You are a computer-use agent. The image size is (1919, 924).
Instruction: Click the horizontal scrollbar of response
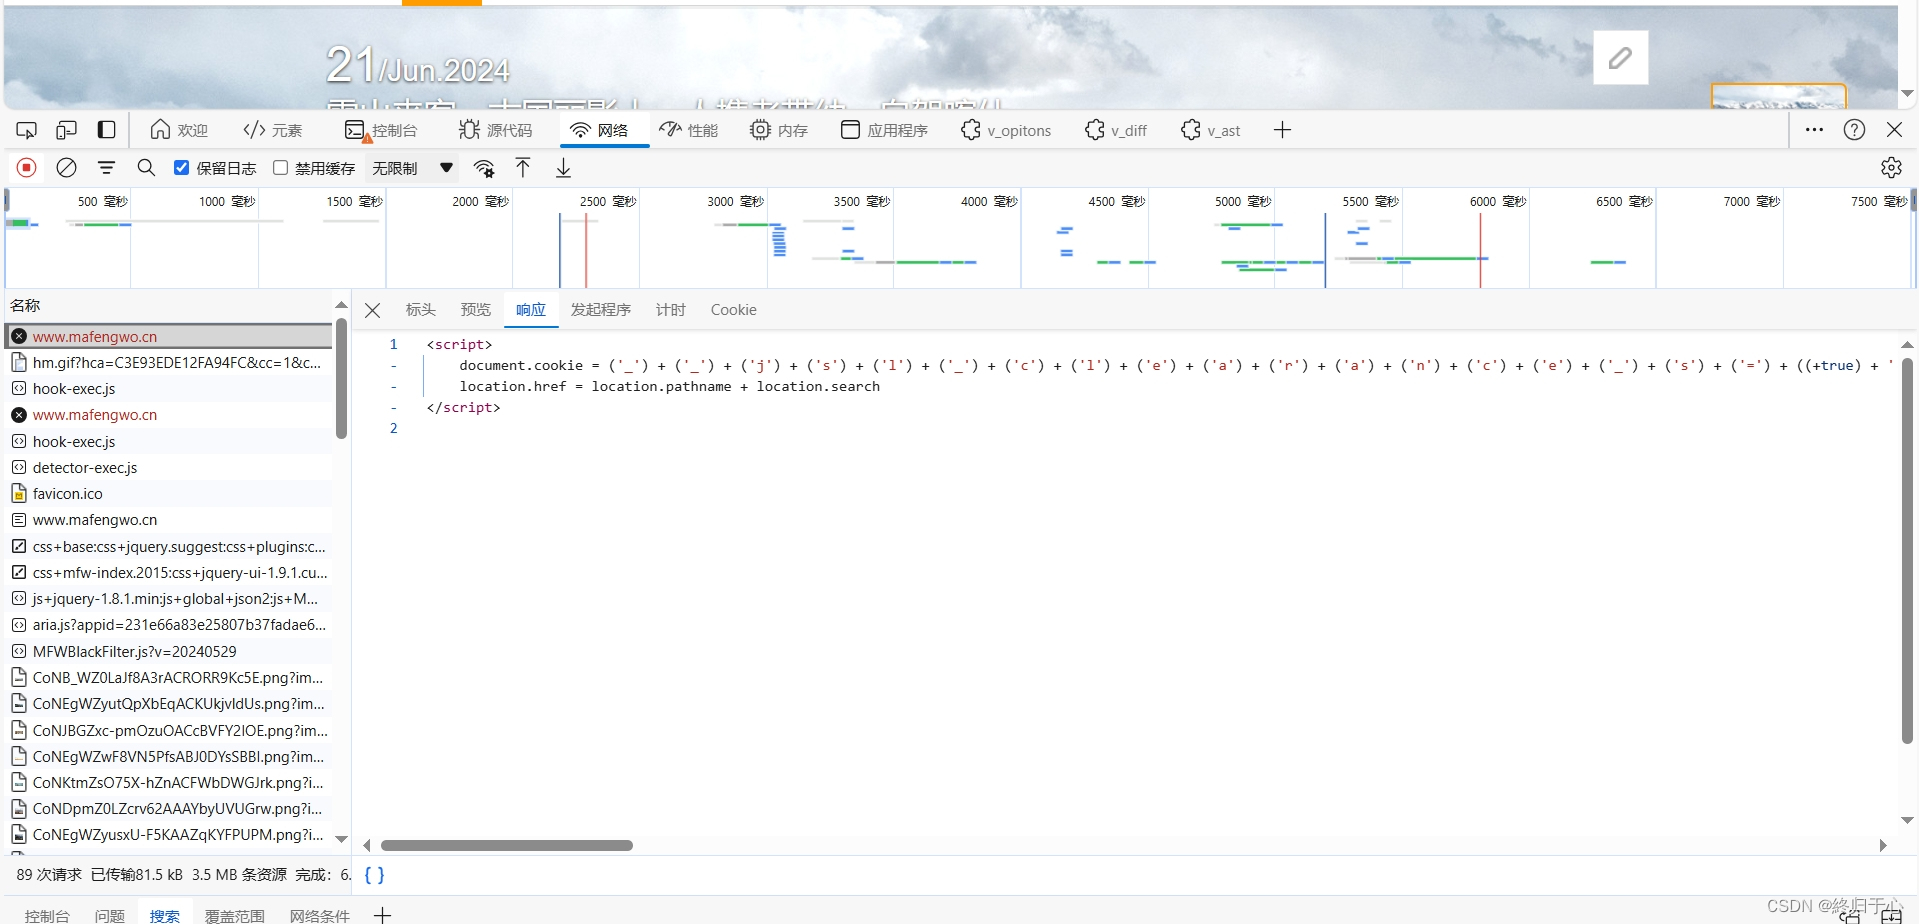(507, 845)
